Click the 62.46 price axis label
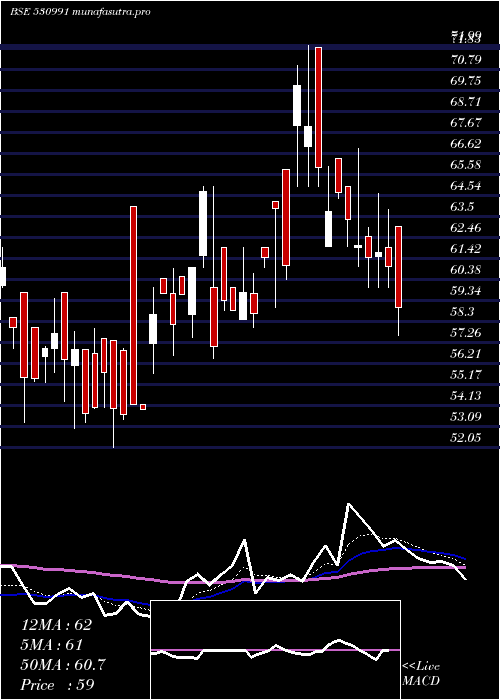 point(467,227)
